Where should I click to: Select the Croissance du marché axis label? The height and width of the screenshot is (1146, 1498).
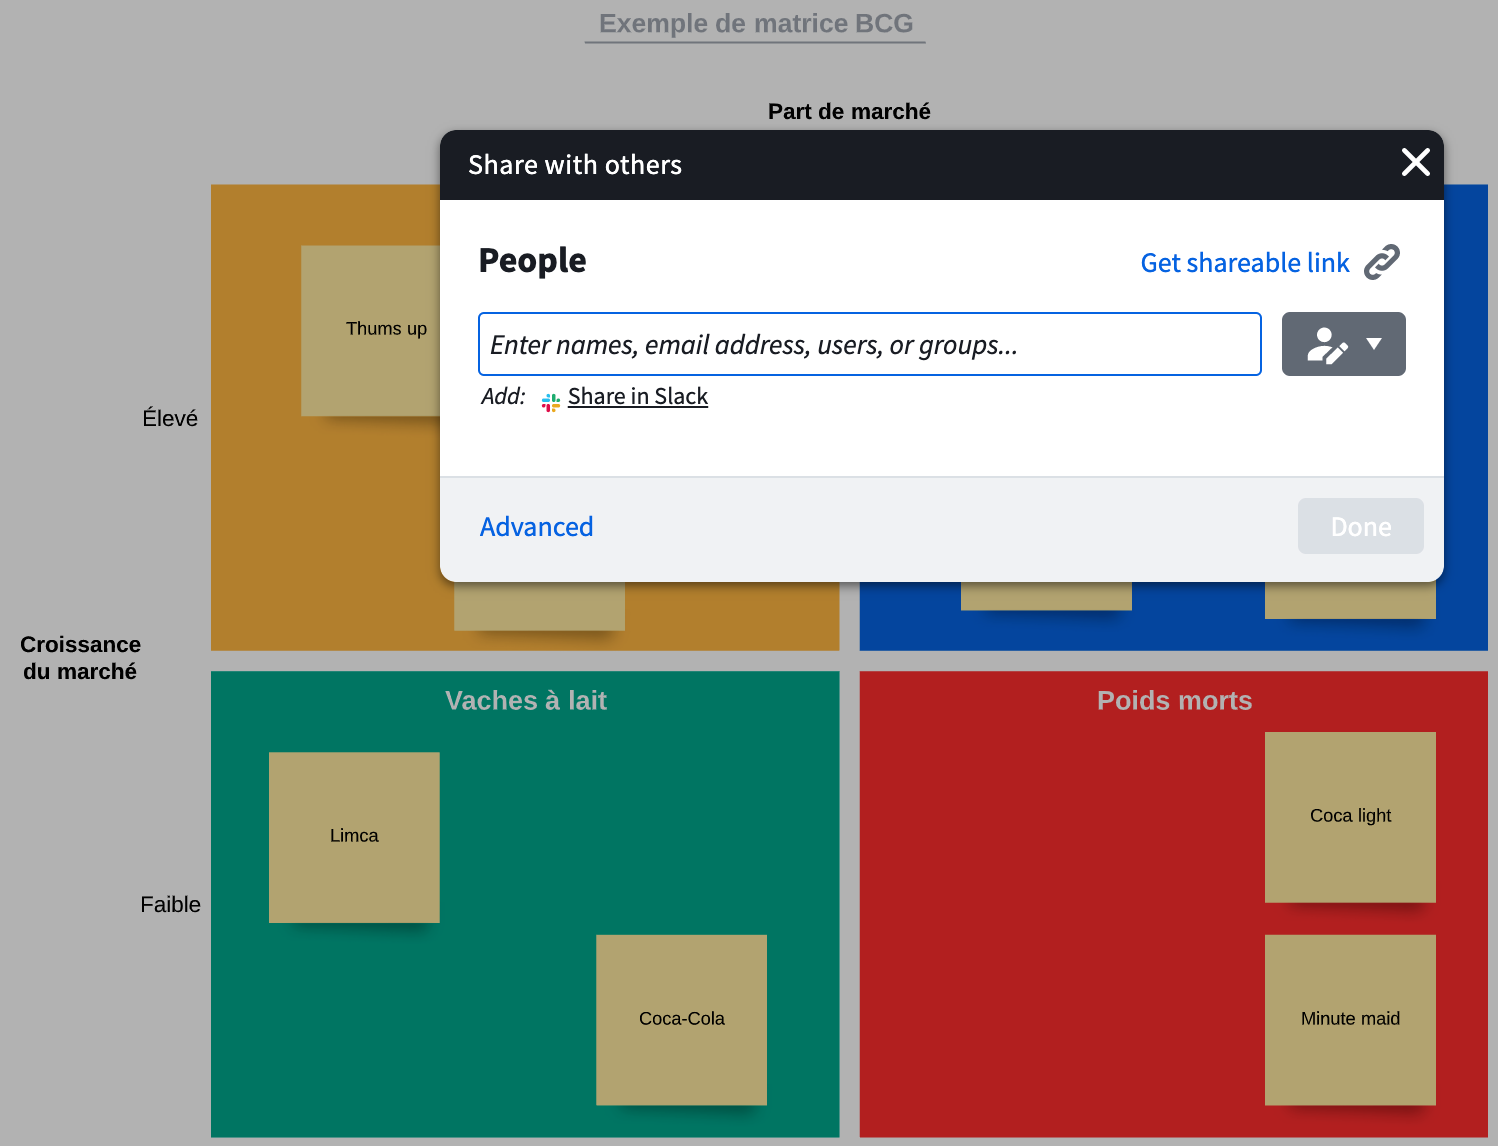point(80,658)
